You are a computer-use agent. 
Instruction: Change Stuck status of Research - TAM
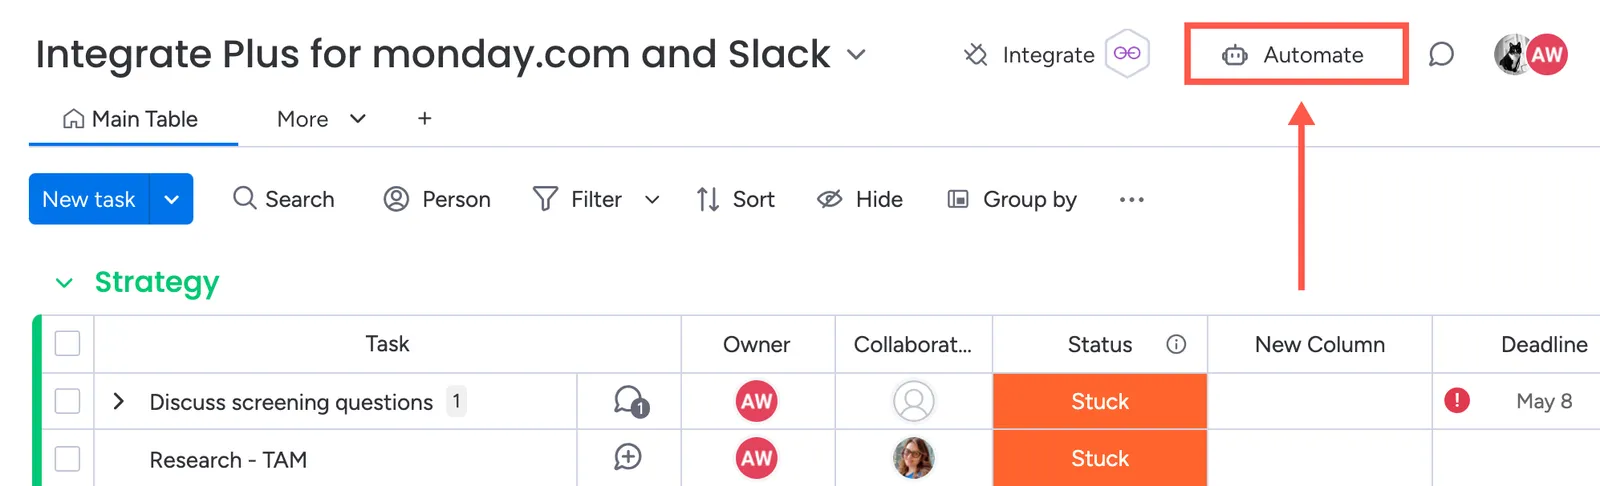(1100, 458)
